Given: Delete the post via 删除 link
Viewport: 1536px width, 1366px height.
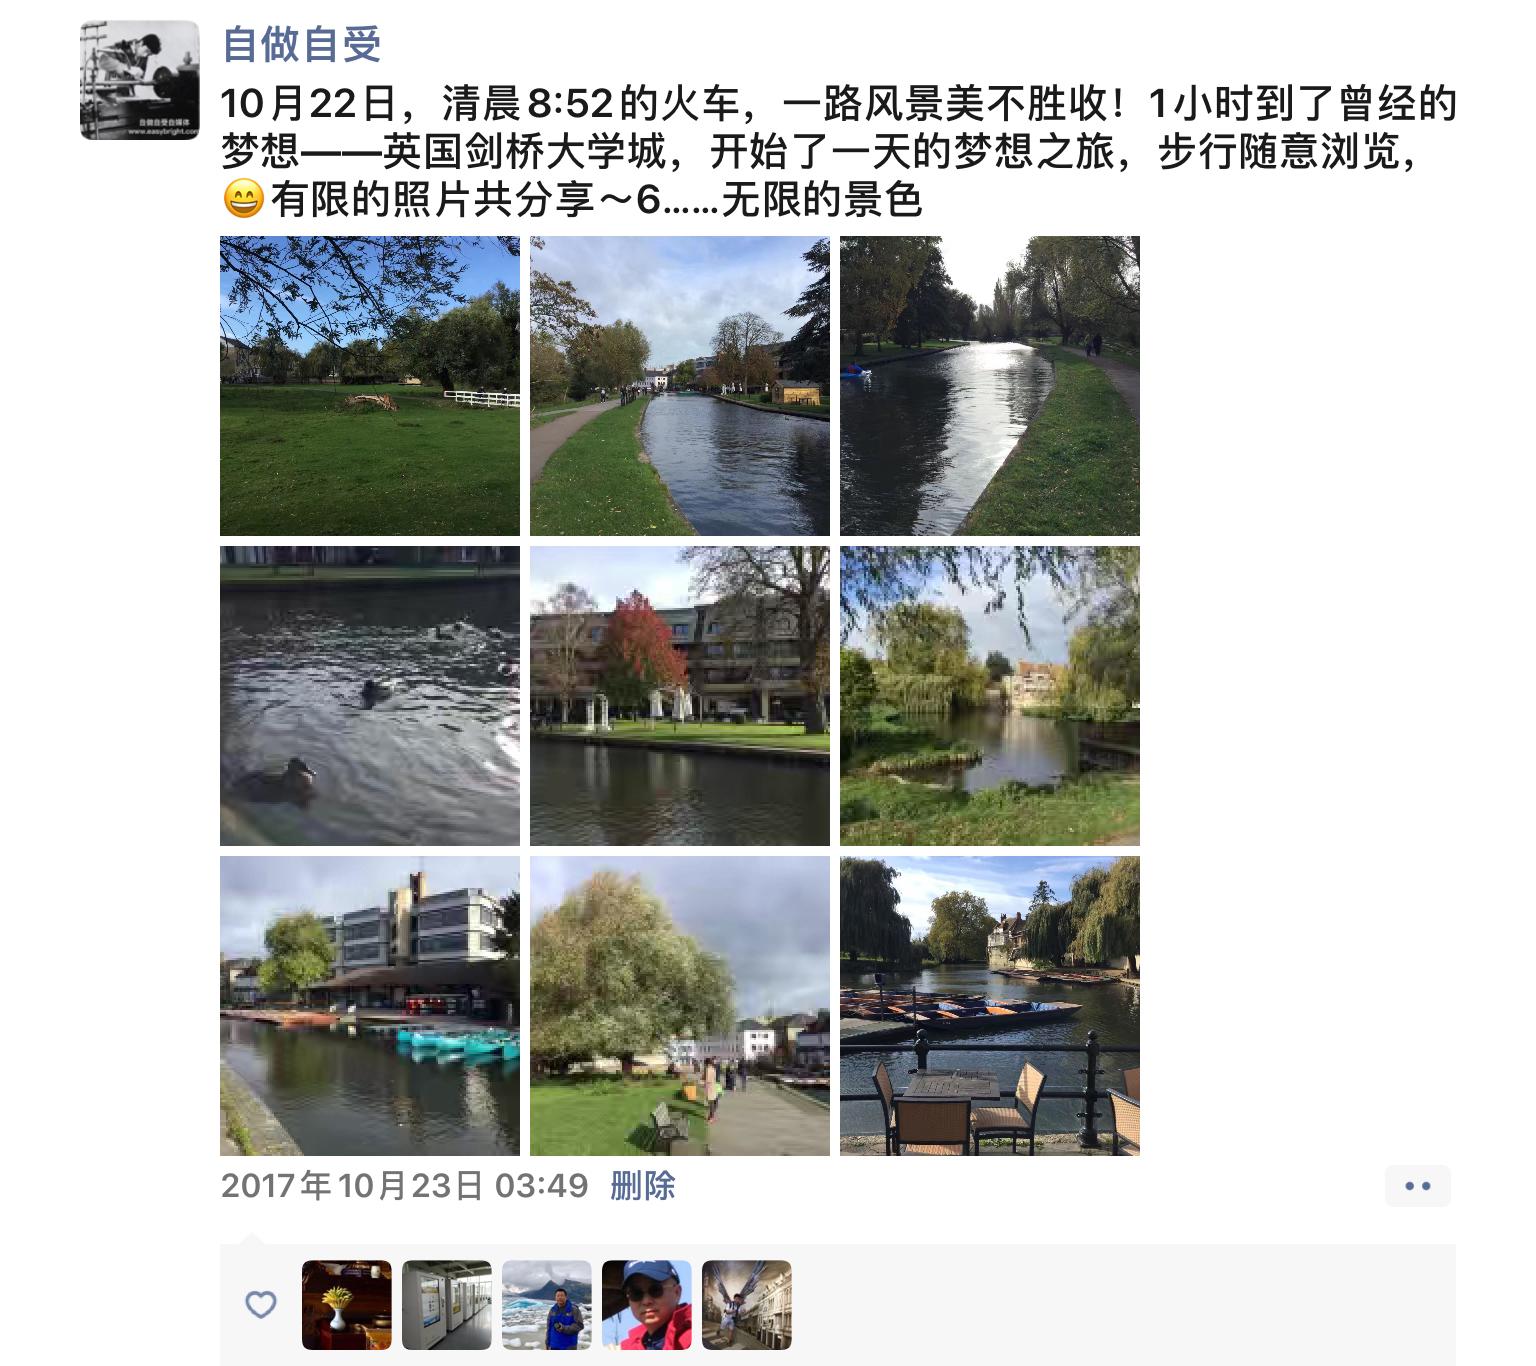Looking at the screenshot, I should click(643, 1186).
